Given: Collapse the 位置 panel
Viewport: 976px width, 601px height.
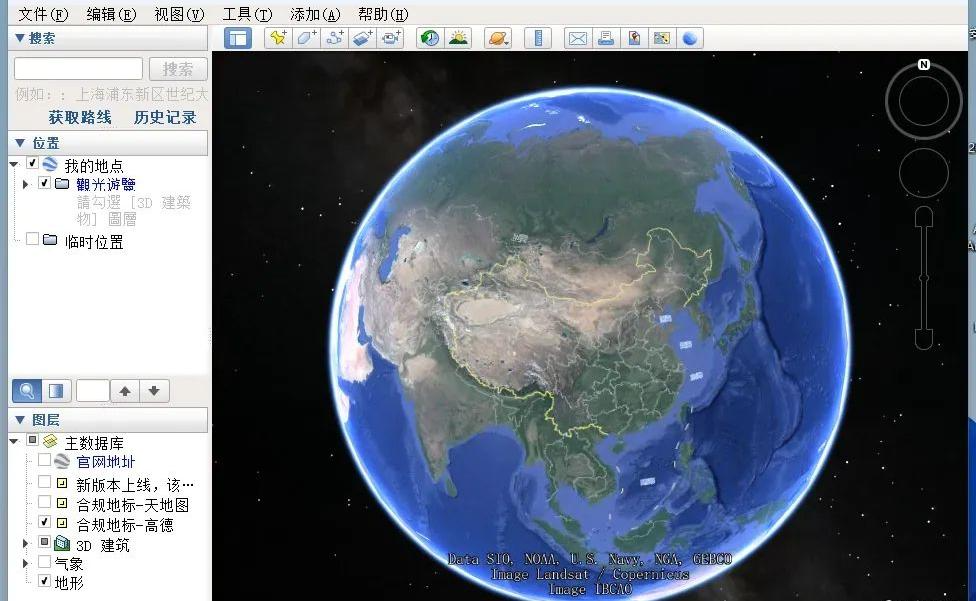Looking at the screenshot, I should (x=20, y=142).
